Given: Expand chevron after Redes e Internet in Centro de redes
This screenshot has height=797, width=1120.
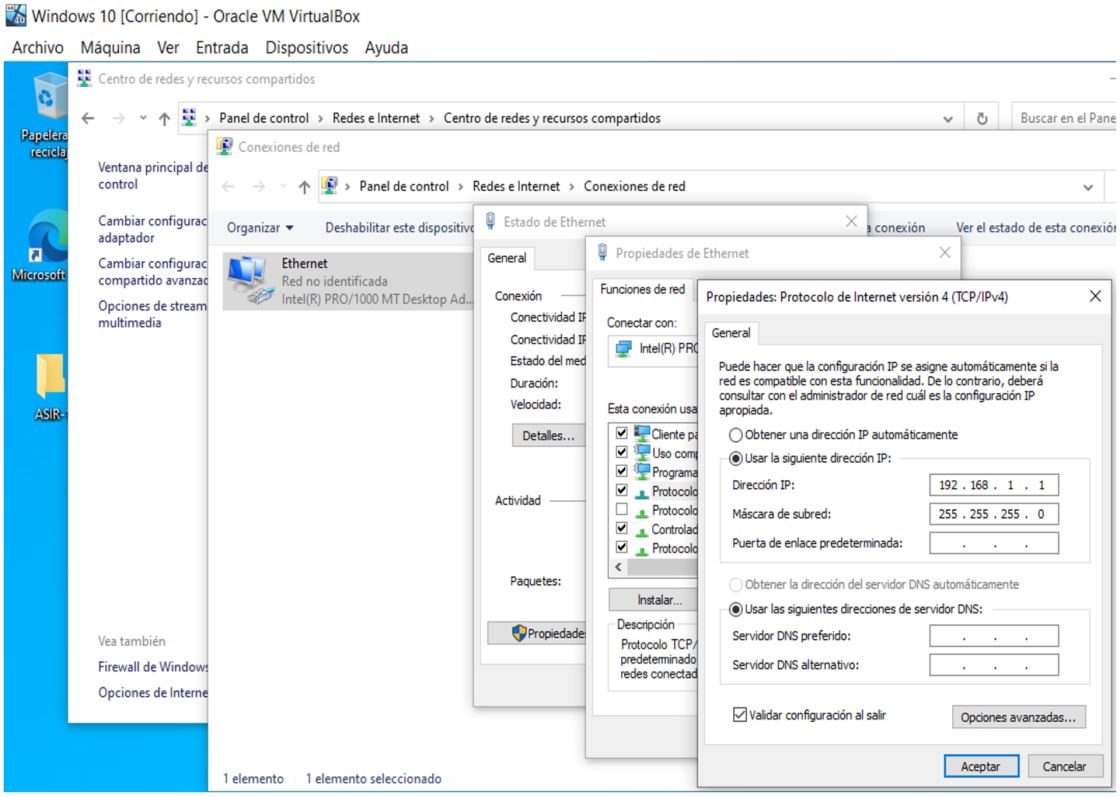Looking at the screenshot, I should (x=431, y=119).
